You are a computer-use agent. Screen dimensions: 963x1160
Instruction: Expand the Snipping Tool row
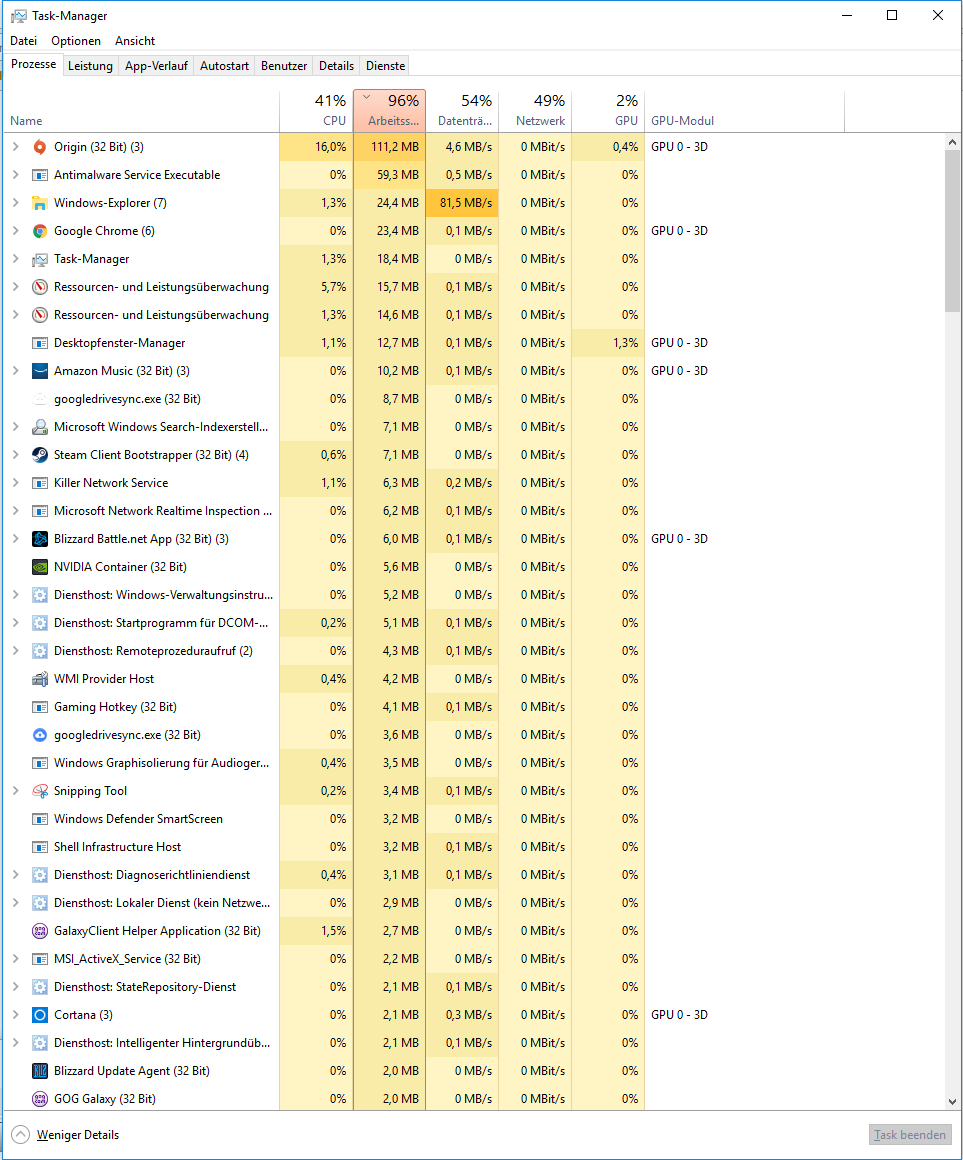[16, 791]
